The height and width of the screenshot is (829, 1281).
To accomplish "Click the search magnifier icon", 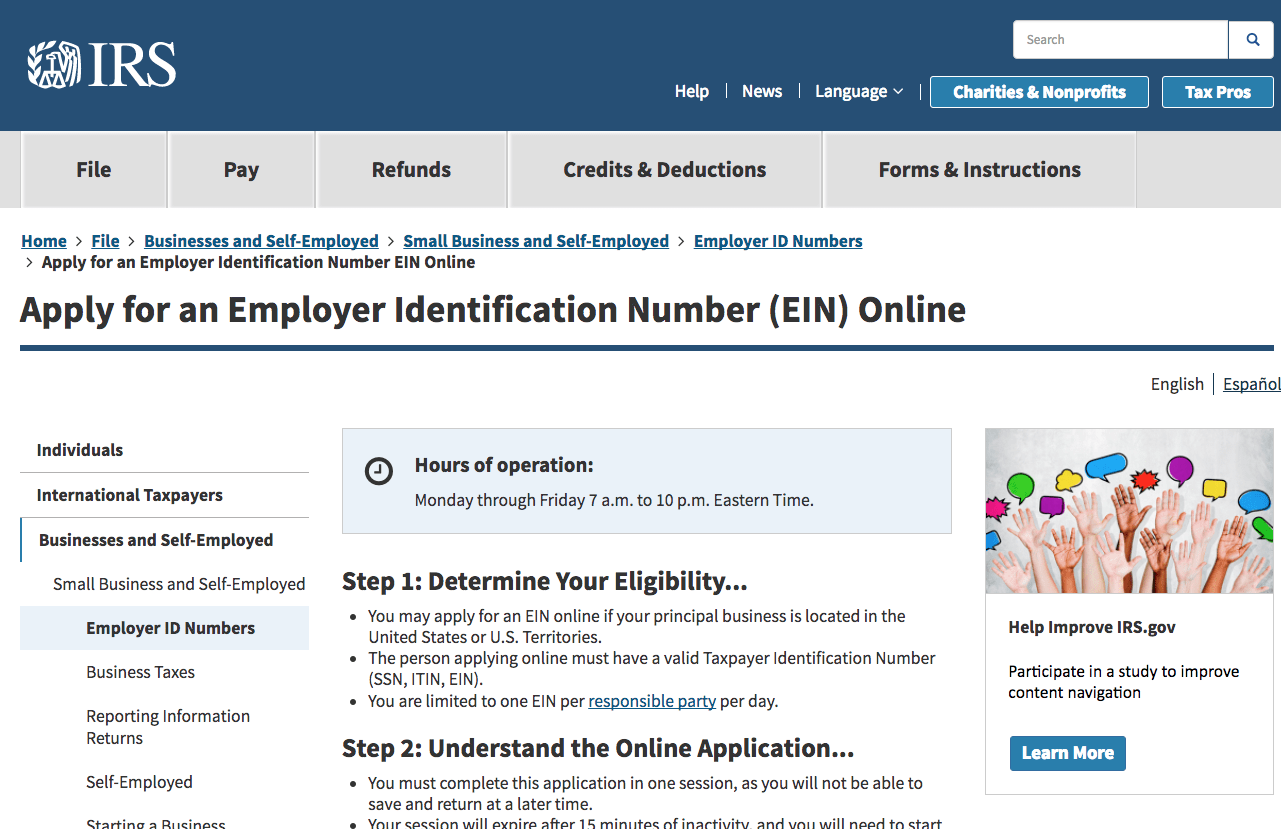I will (1251, 39).
